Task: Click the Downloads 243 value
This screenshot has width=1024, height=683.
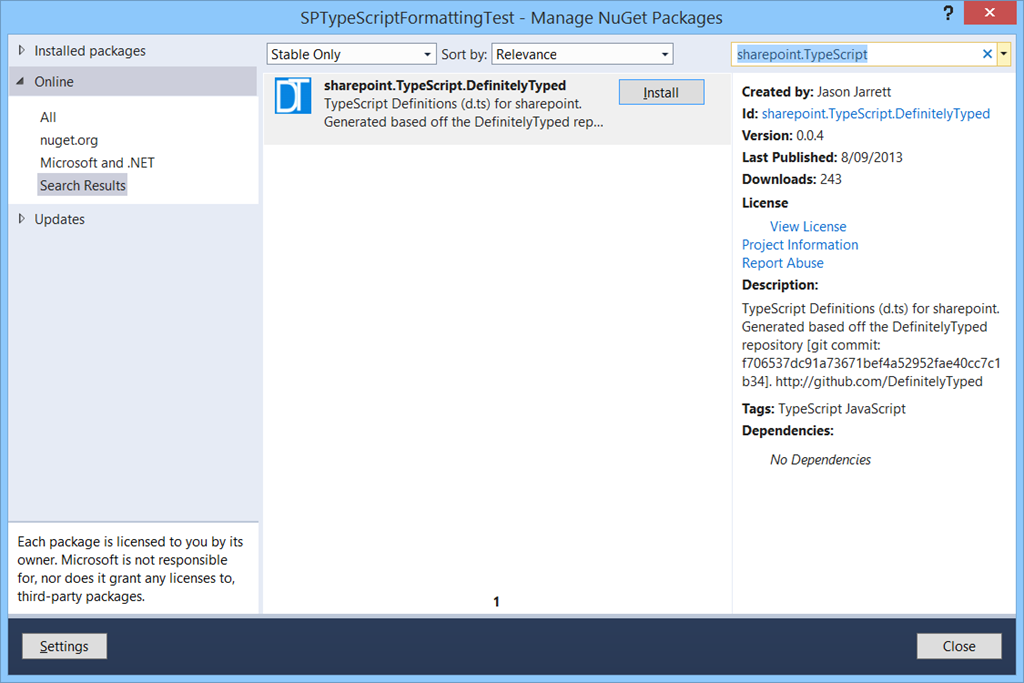Action: point(831,180)
